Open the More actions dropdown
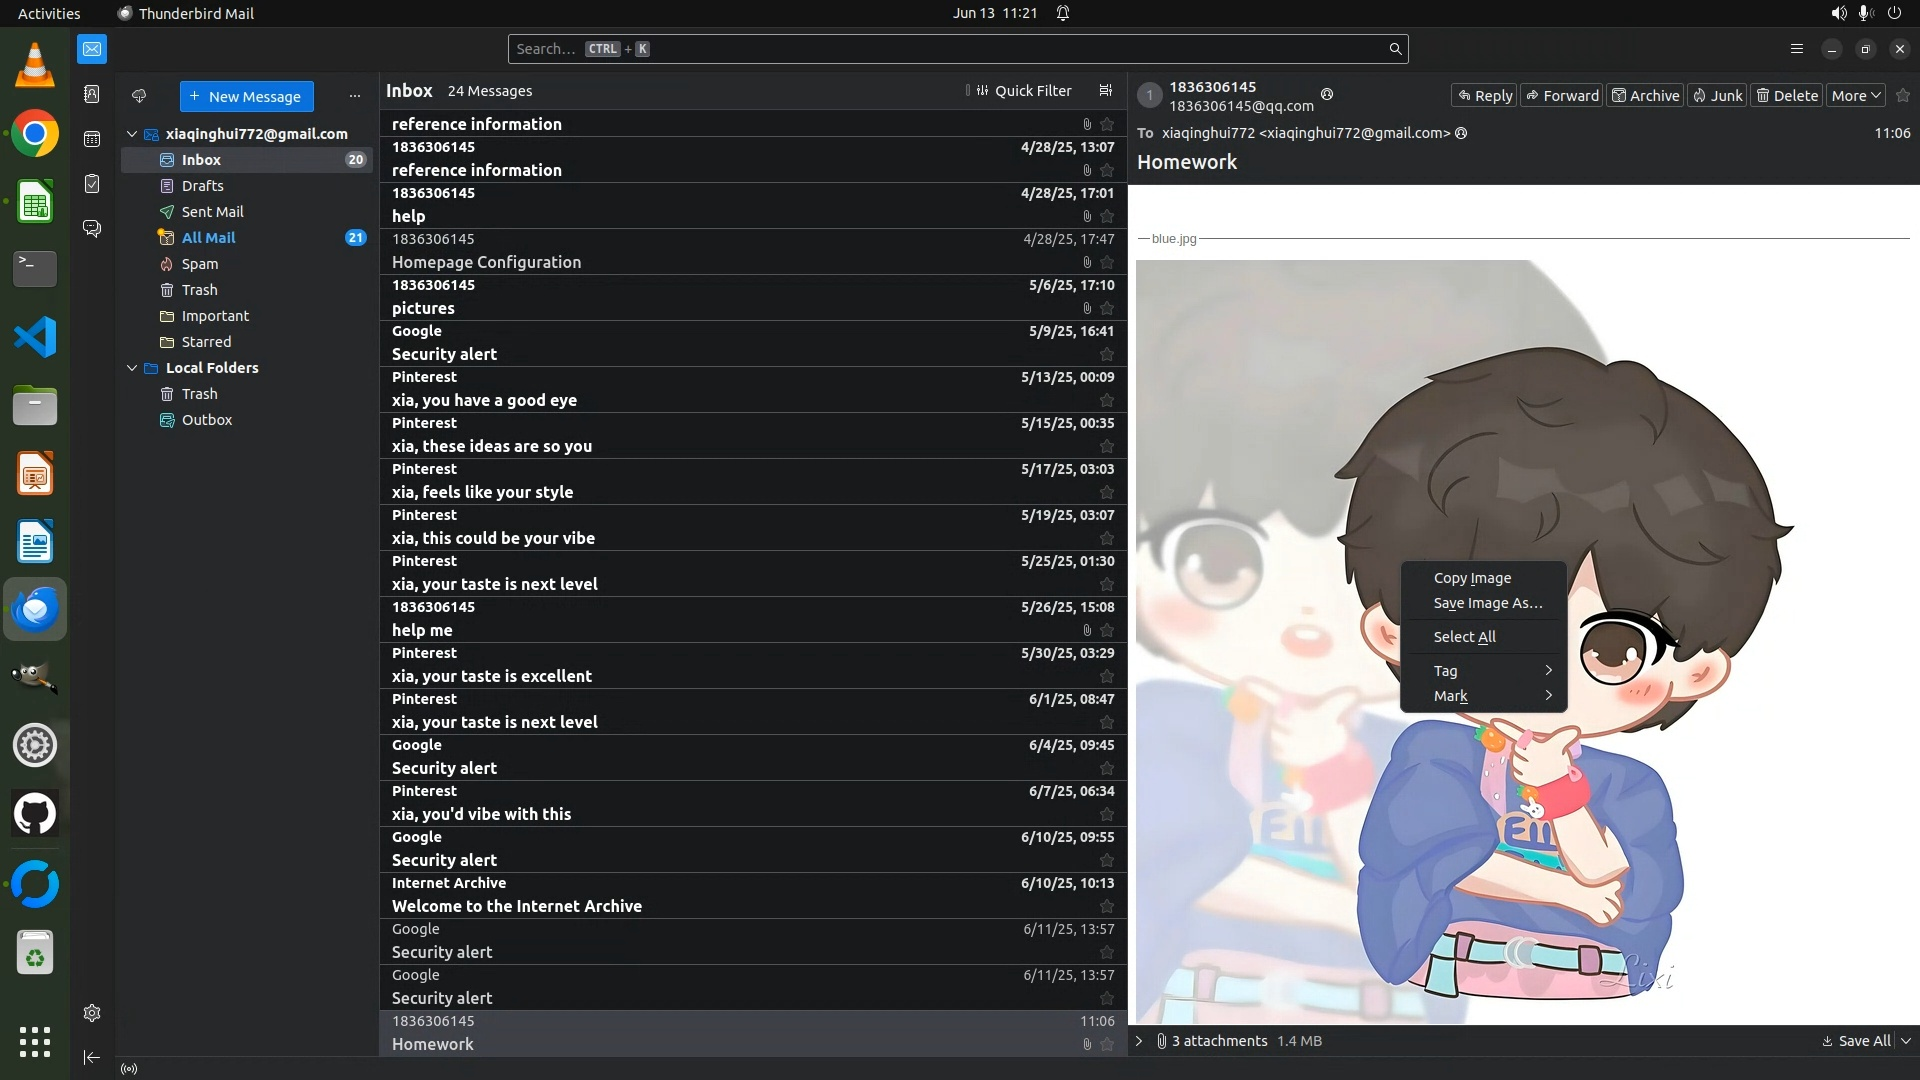 1856,95
